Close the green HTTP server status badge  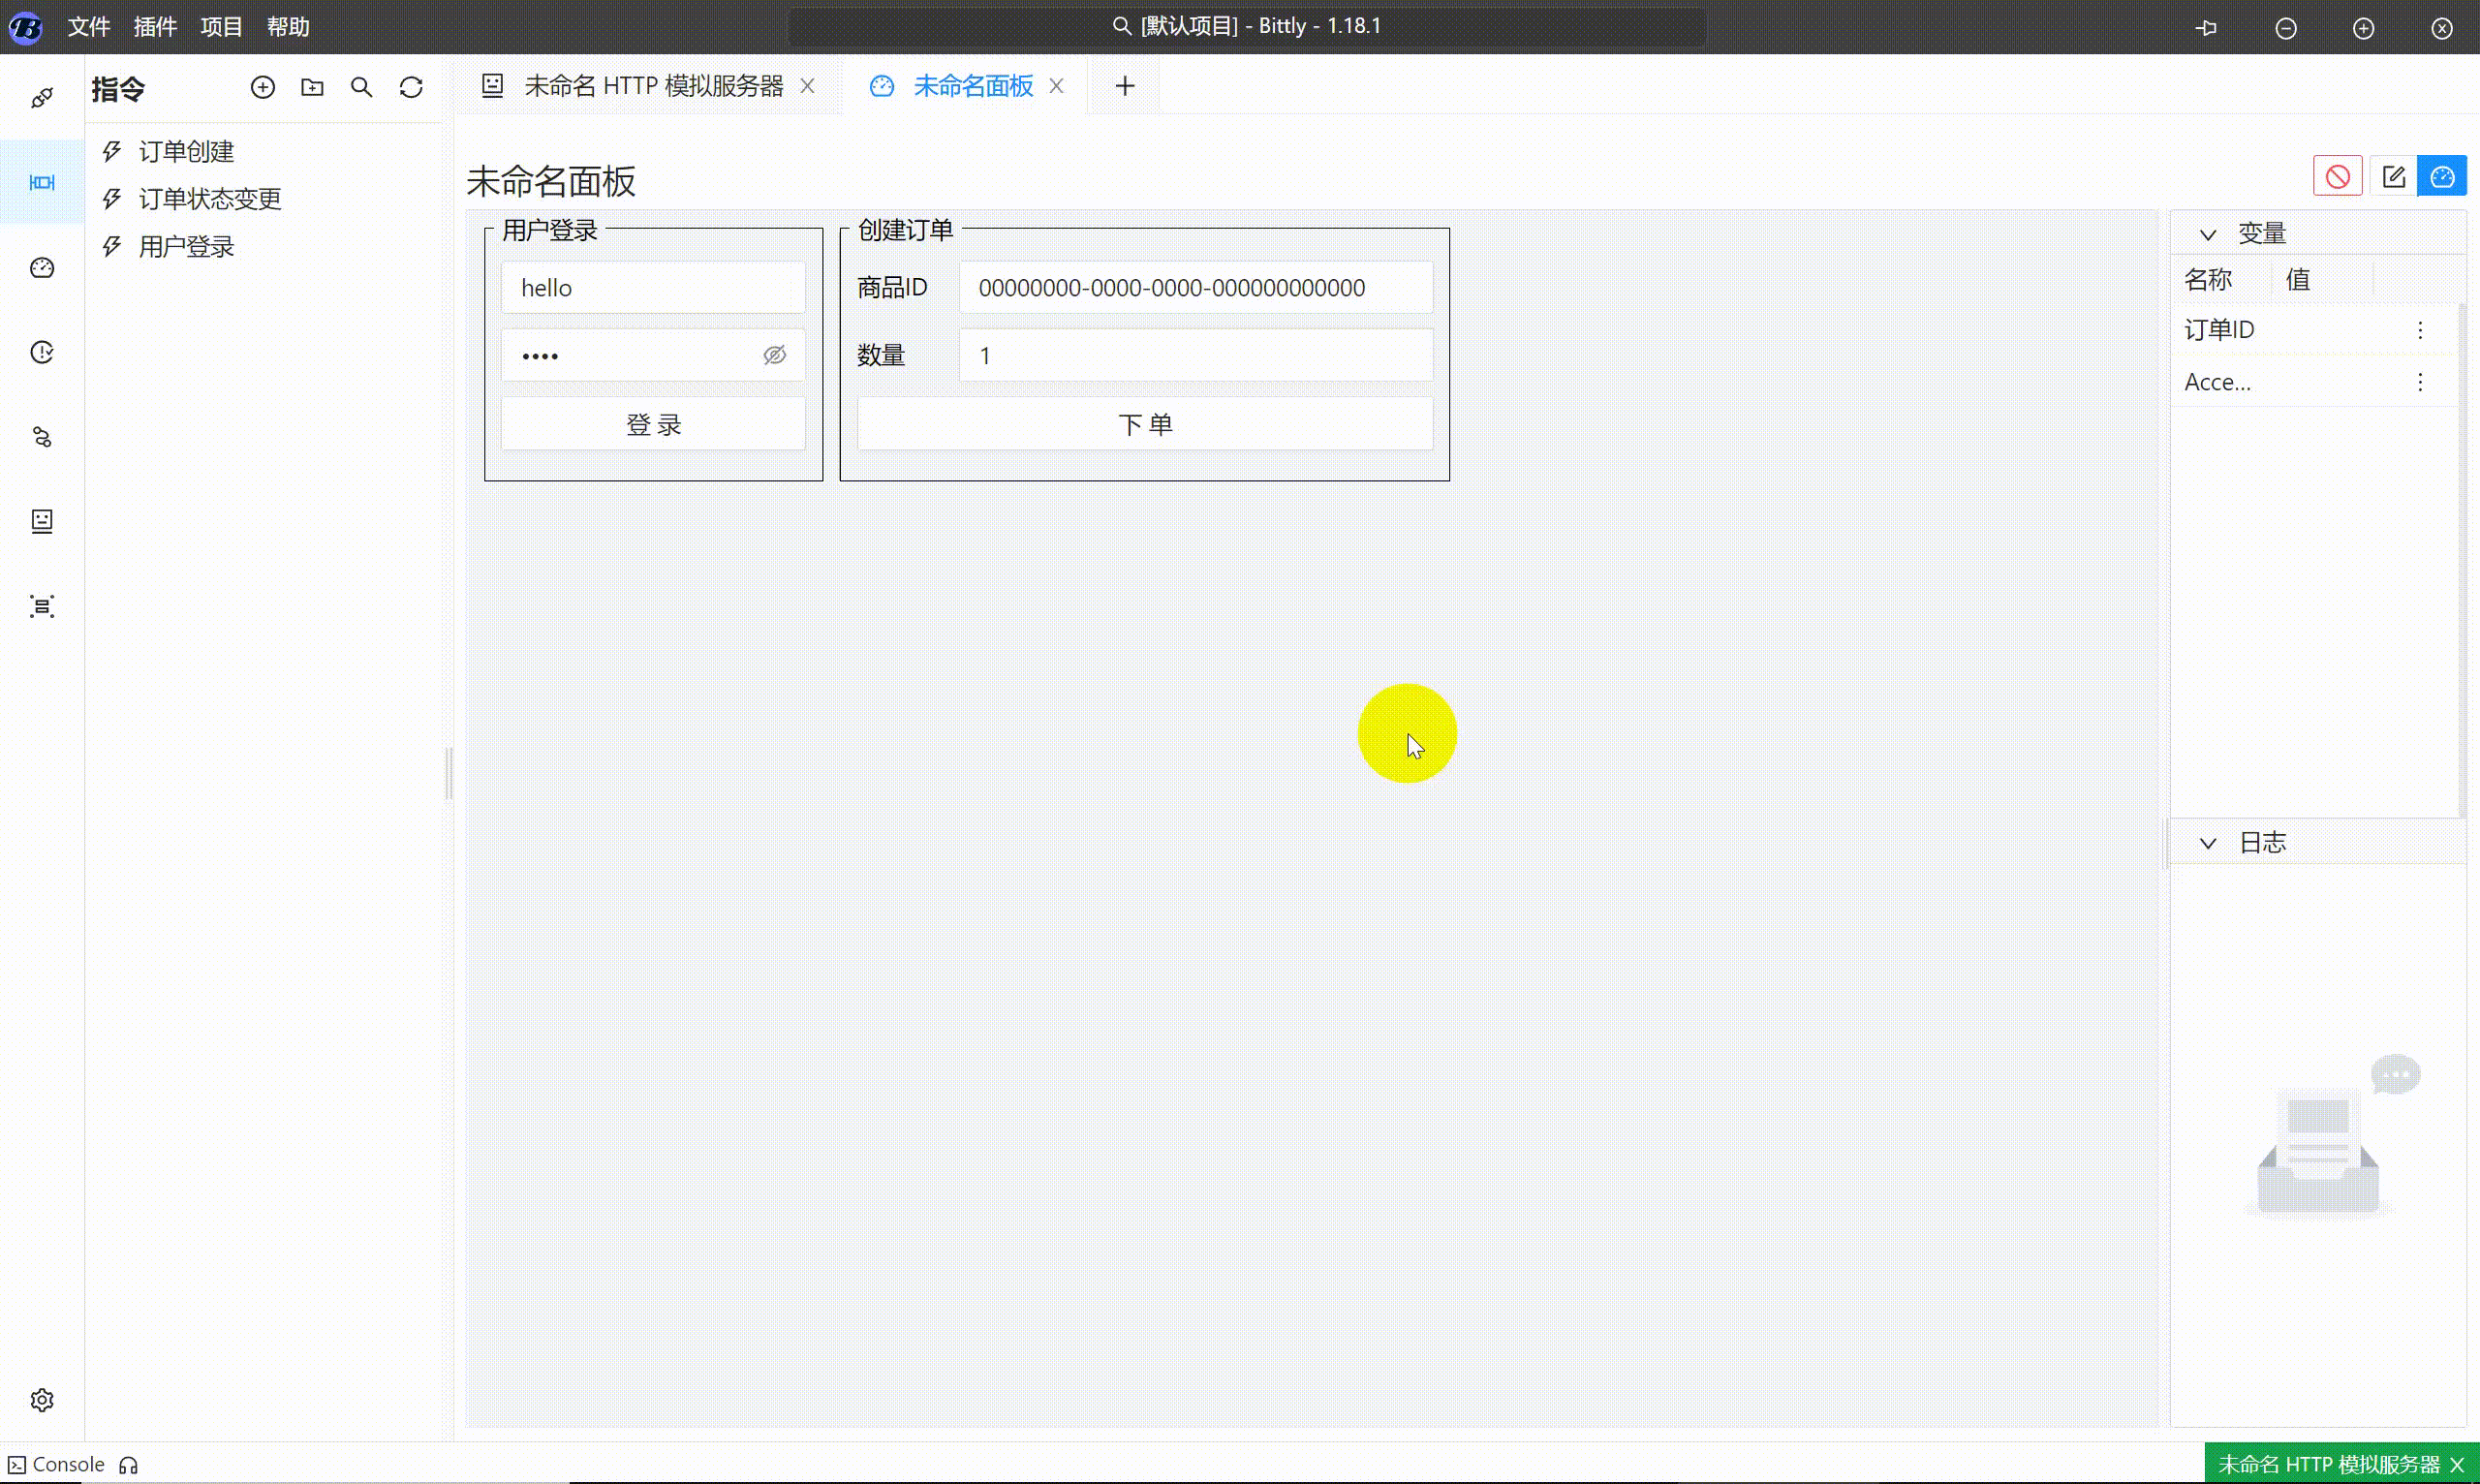click(x=2457, y=1464)
